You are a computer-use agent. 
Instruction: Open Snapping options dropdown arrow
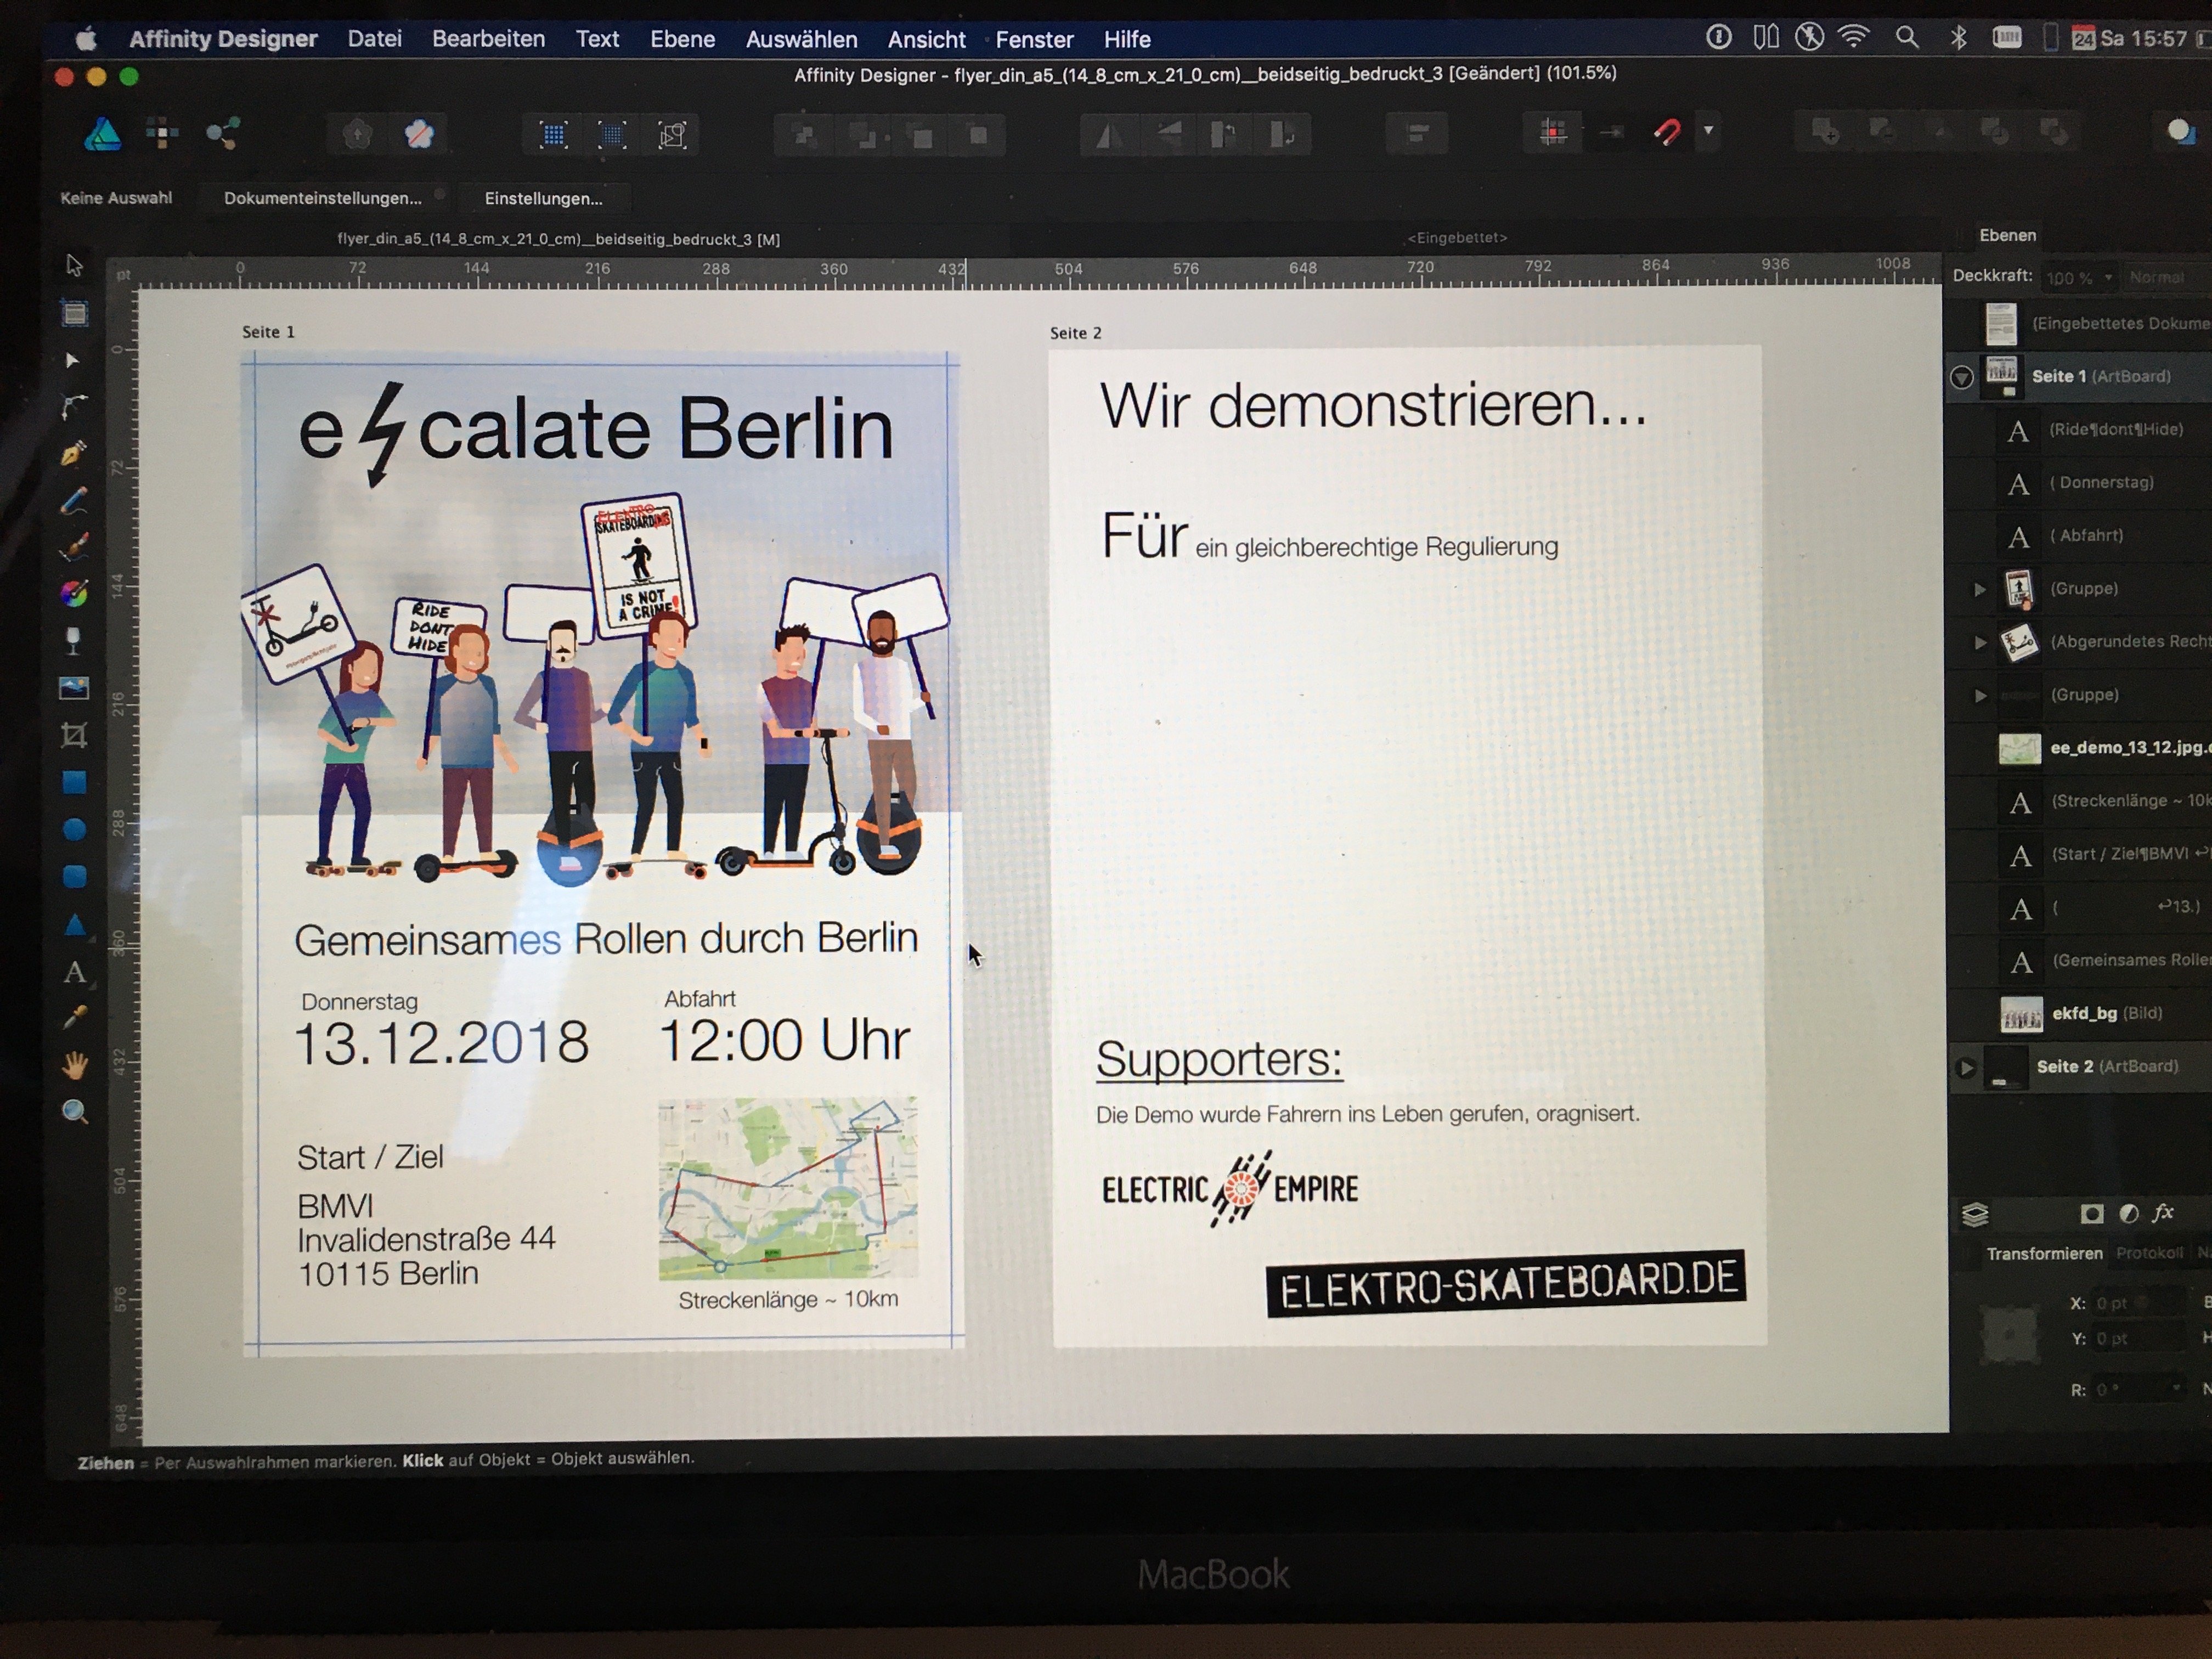coord(1709,130)
